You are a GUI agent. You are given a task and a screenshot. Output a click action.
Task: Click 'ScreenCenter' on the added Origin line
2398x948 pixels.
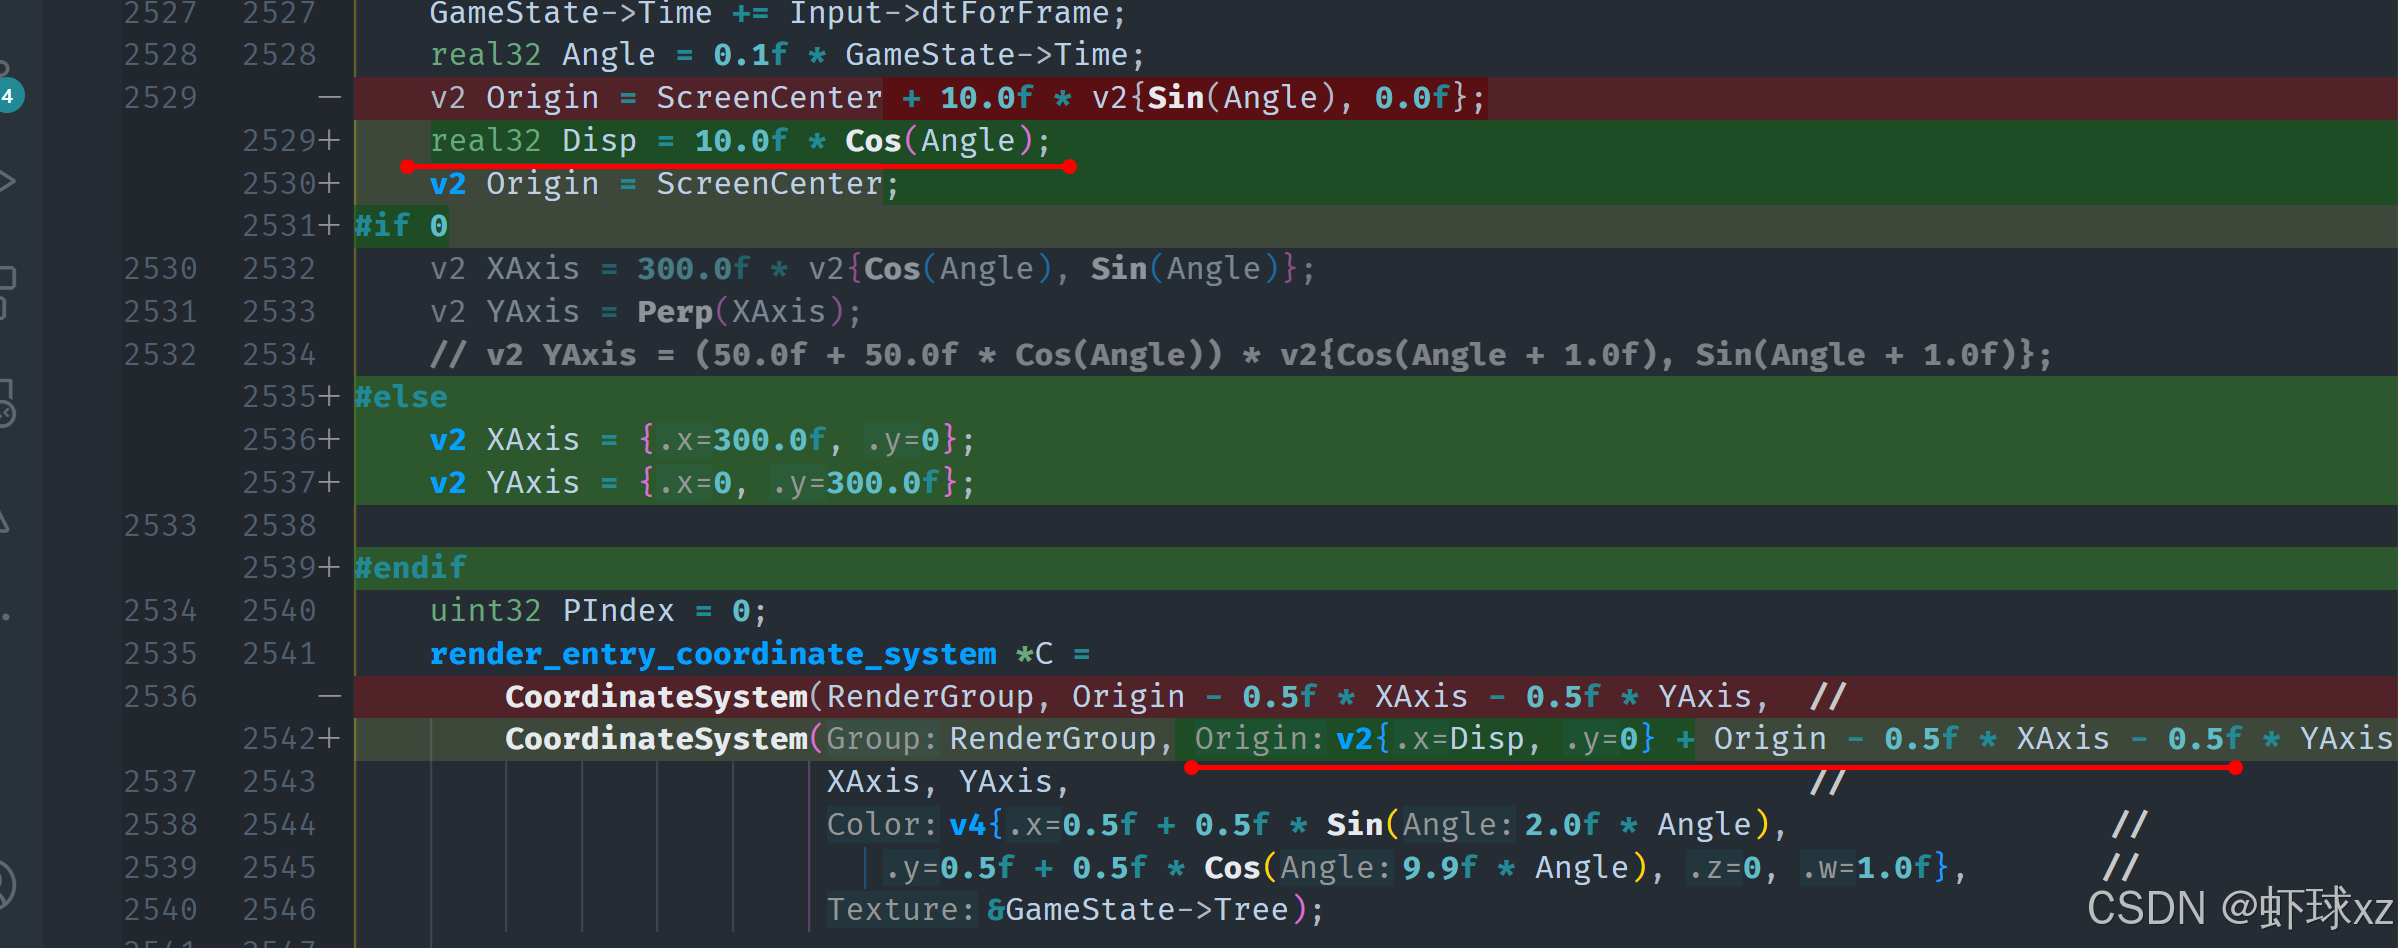[x=769, y=184]
